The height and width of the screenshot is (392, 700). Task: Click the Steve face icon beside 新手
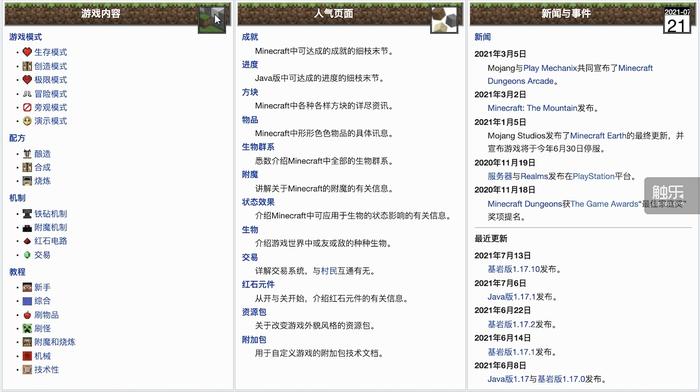pyautogui.click(x=27, y=287)
